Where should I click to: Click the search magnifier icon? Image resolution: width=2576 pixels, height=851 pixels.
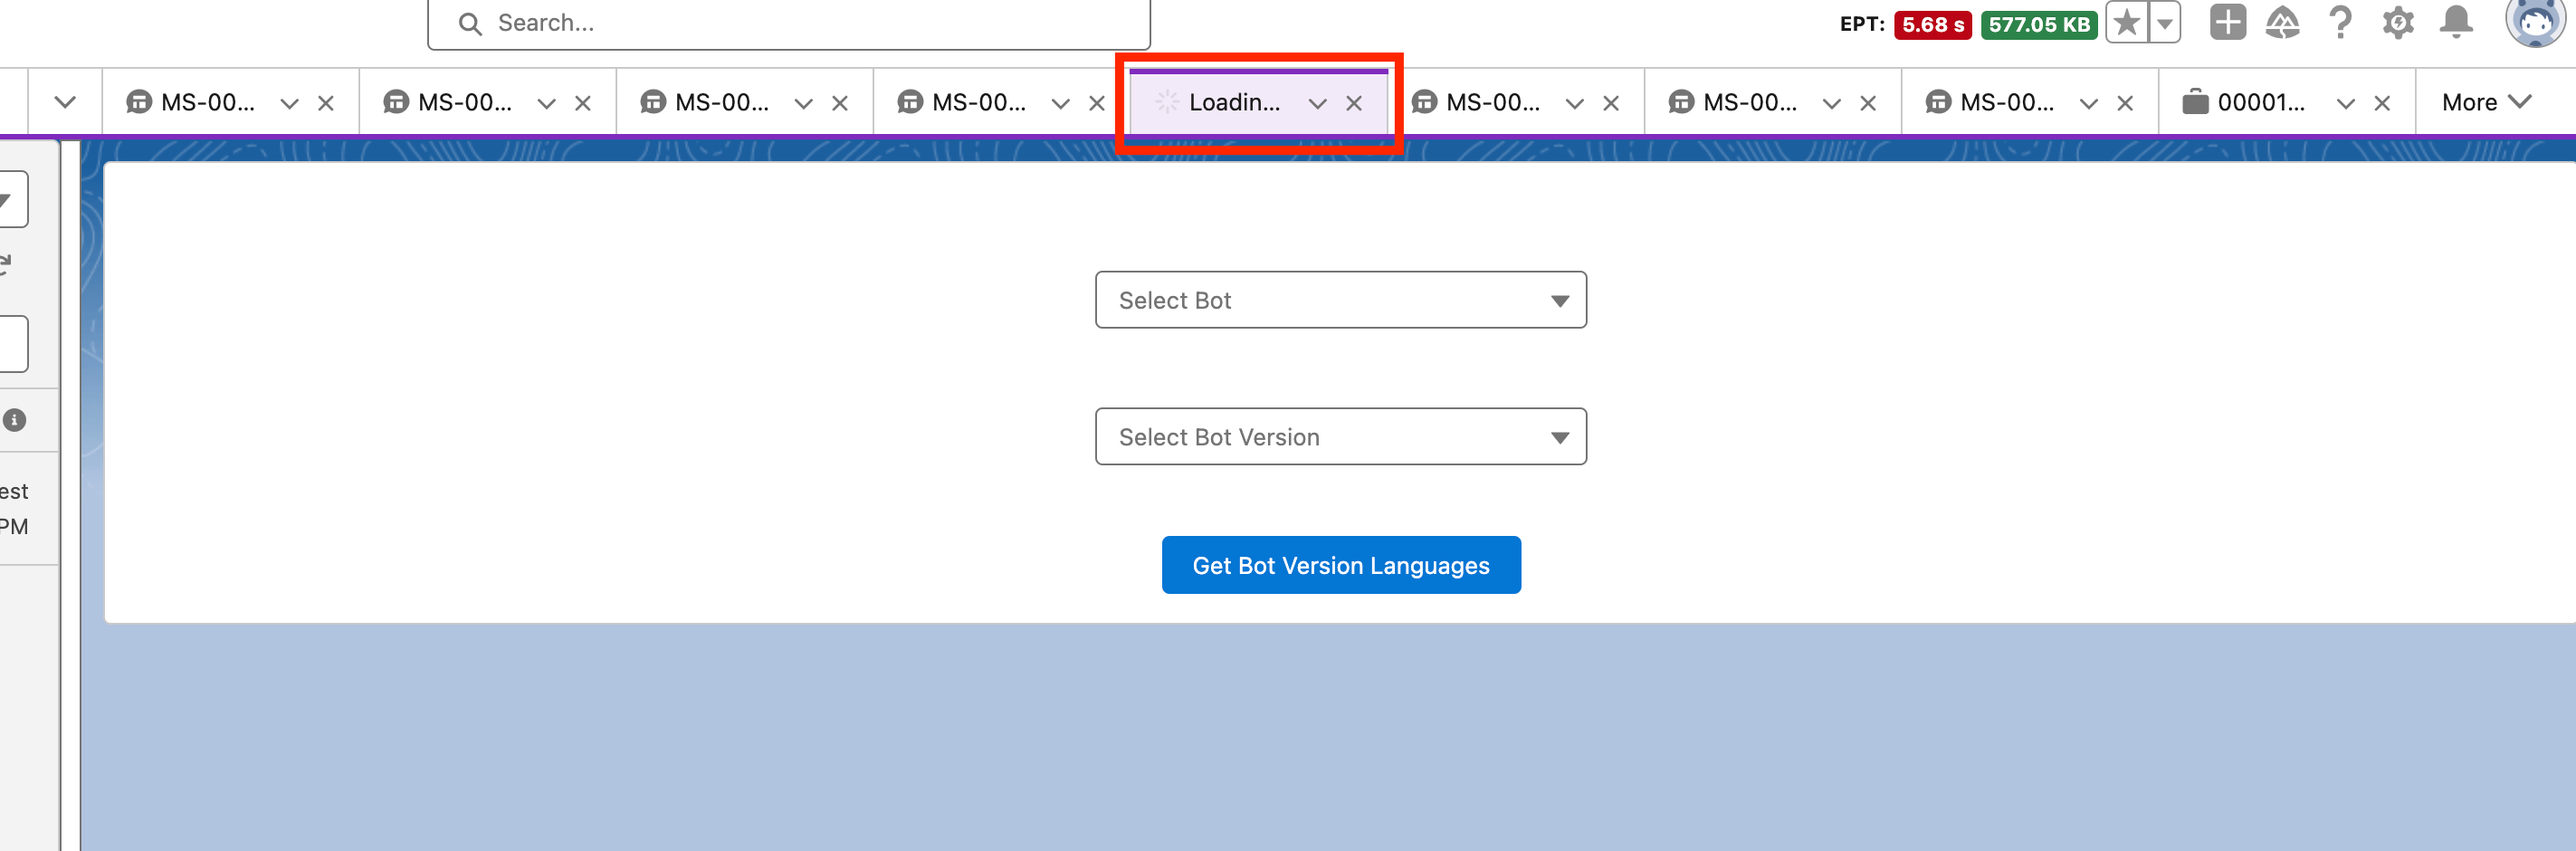pyautogui.click(x=470, y=23)
